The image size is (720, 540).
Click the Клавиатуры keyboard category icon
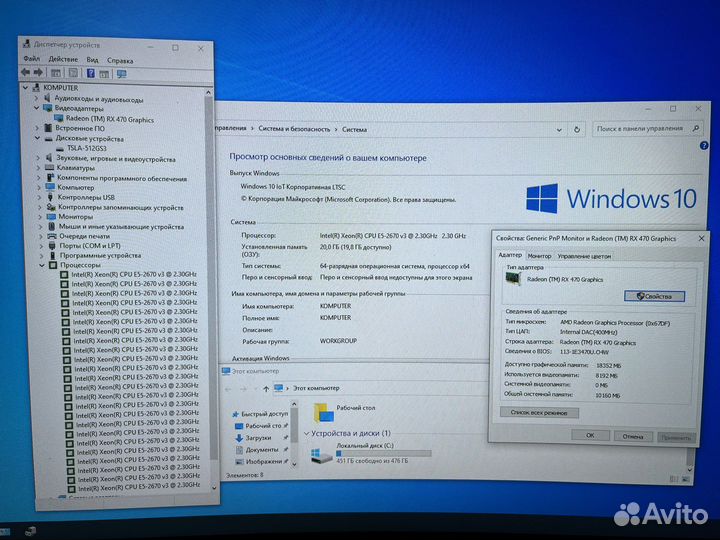[50, 168]
